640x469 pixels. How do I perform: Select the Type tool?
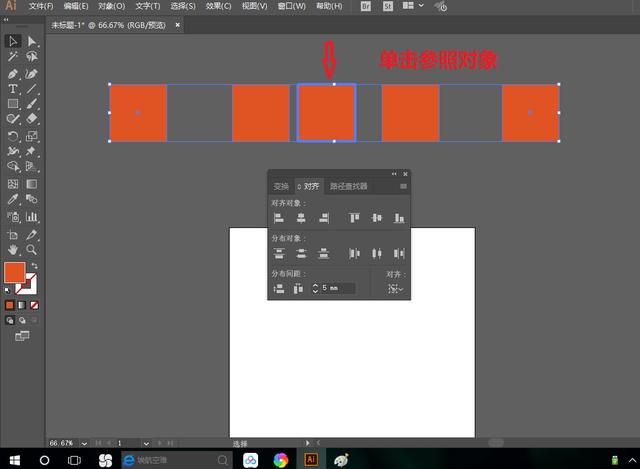(x=13, y=89)
